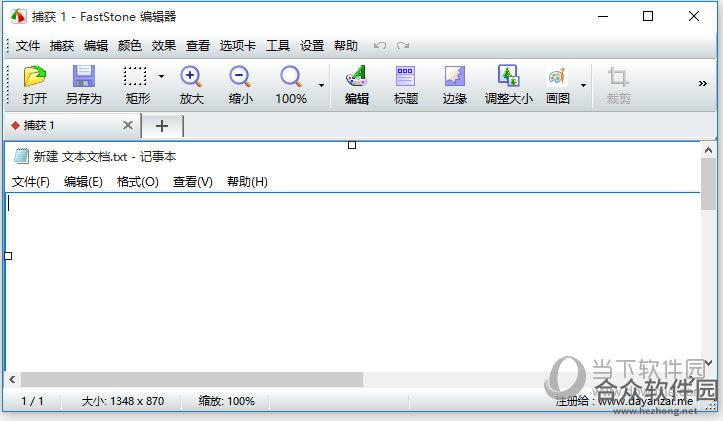
Task: Click the Notepad icon in captured image
Action: click(x=21, y=156)
